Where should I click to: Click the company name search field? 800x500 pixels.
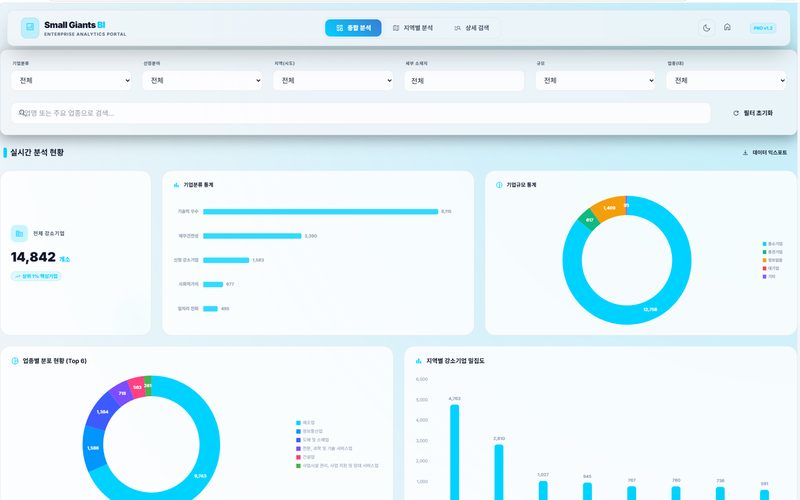pos(361,113)
